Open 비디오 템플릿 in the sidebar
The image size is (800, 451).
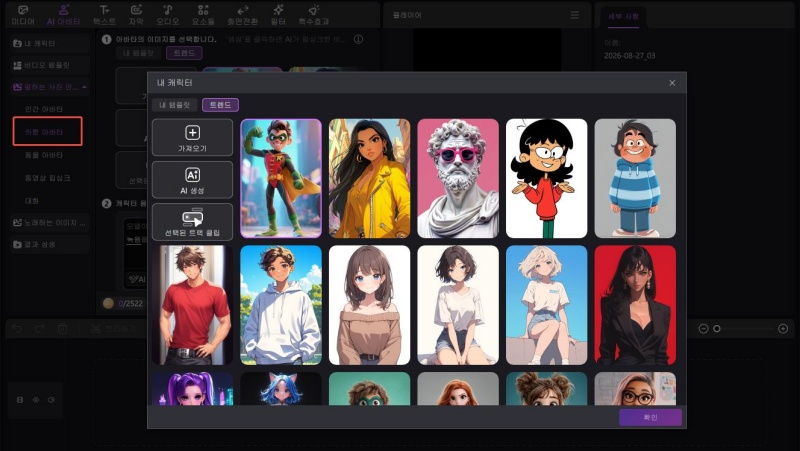(x=49, y=65)
